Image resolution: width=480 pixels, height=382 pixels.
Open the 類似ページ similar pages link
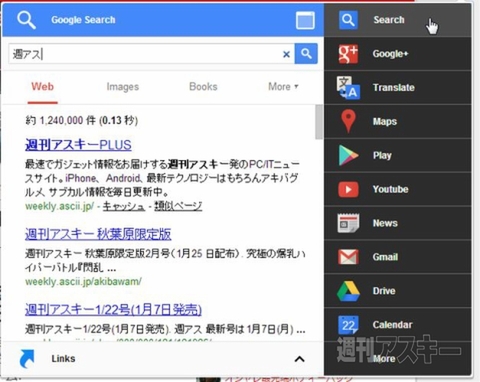tap(178, 206)
